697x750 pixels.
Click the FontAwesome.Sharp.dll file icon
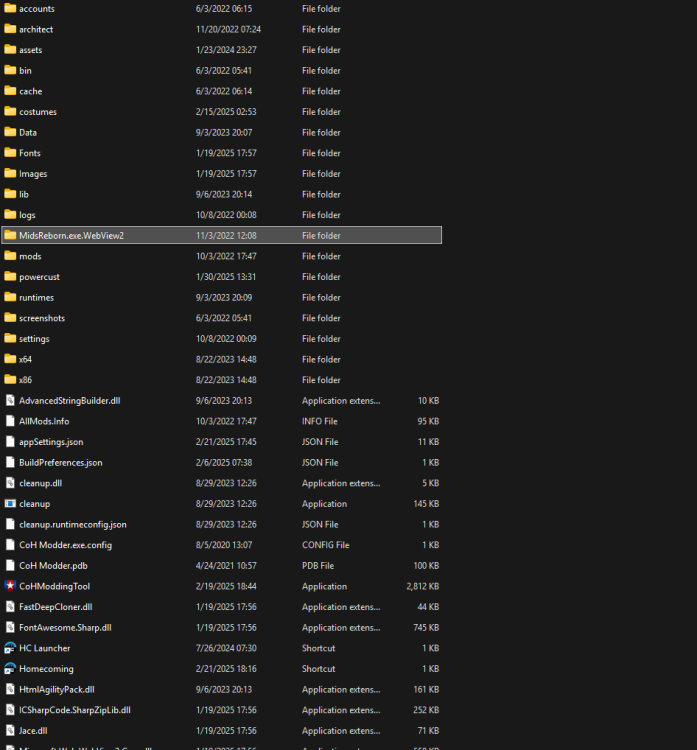(x=10, y=628)
